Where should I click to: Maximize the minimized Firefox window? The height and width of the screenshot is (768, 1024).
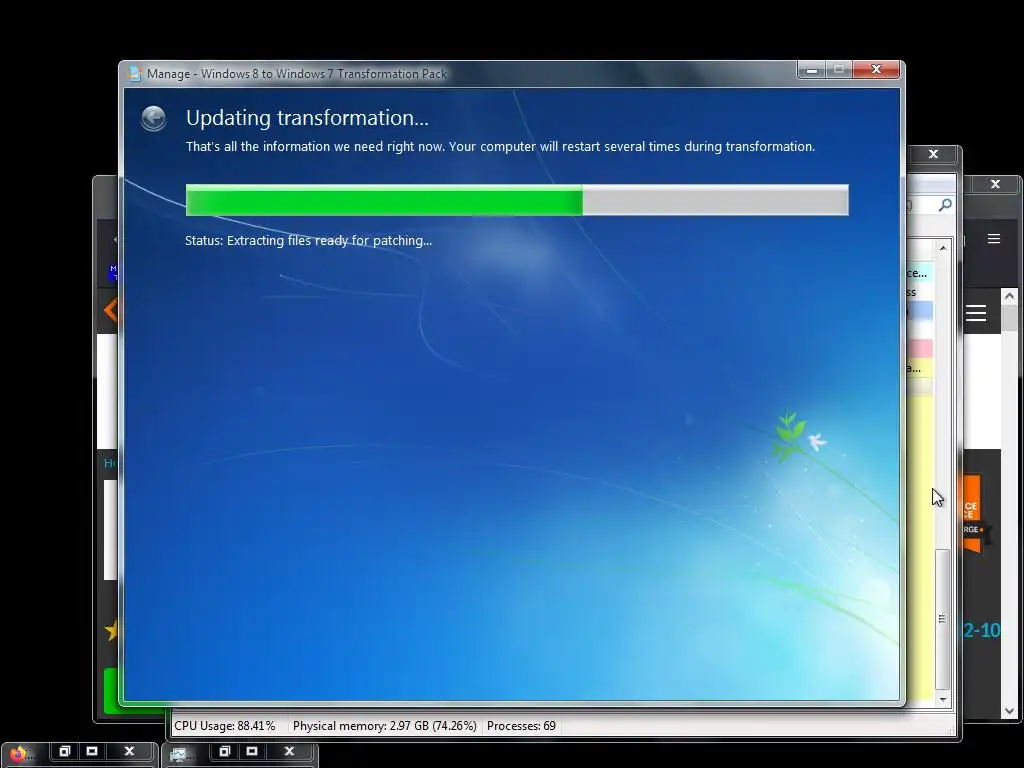click(x=92, y=751)
